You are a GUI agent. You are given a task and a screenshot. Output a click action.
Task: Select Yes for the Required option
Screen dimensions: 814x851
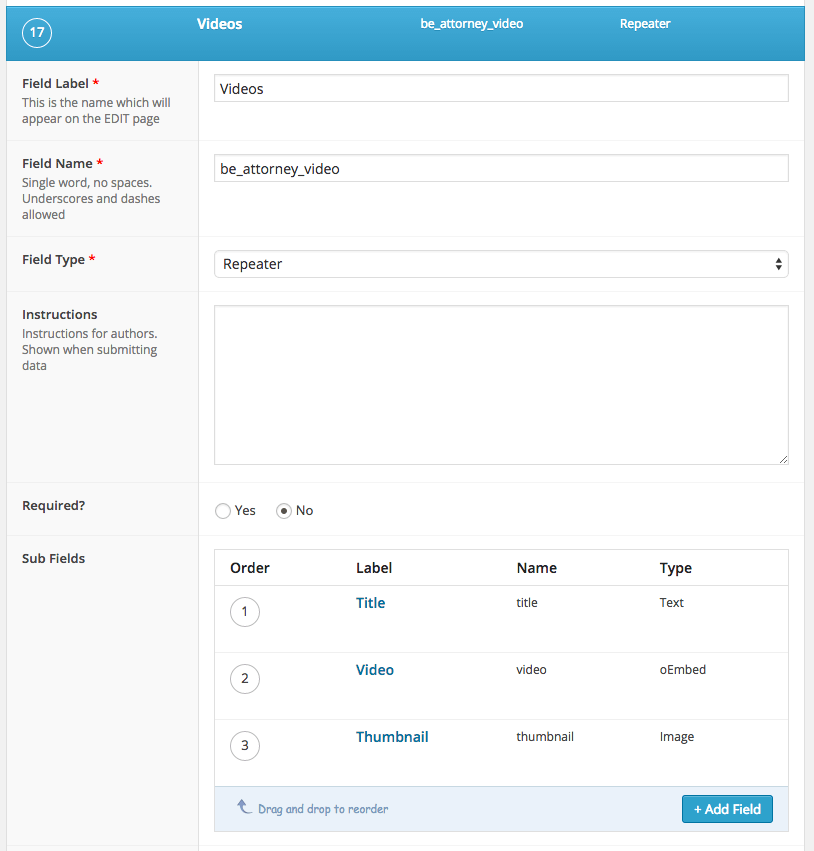222,511
